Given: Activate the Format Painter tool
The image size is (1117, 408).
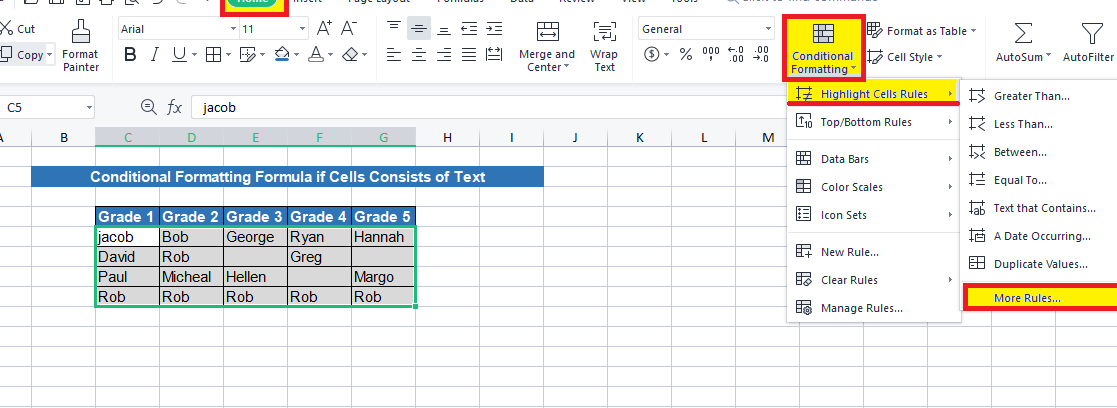Looking at the screenshot, I should pos(80,46).
